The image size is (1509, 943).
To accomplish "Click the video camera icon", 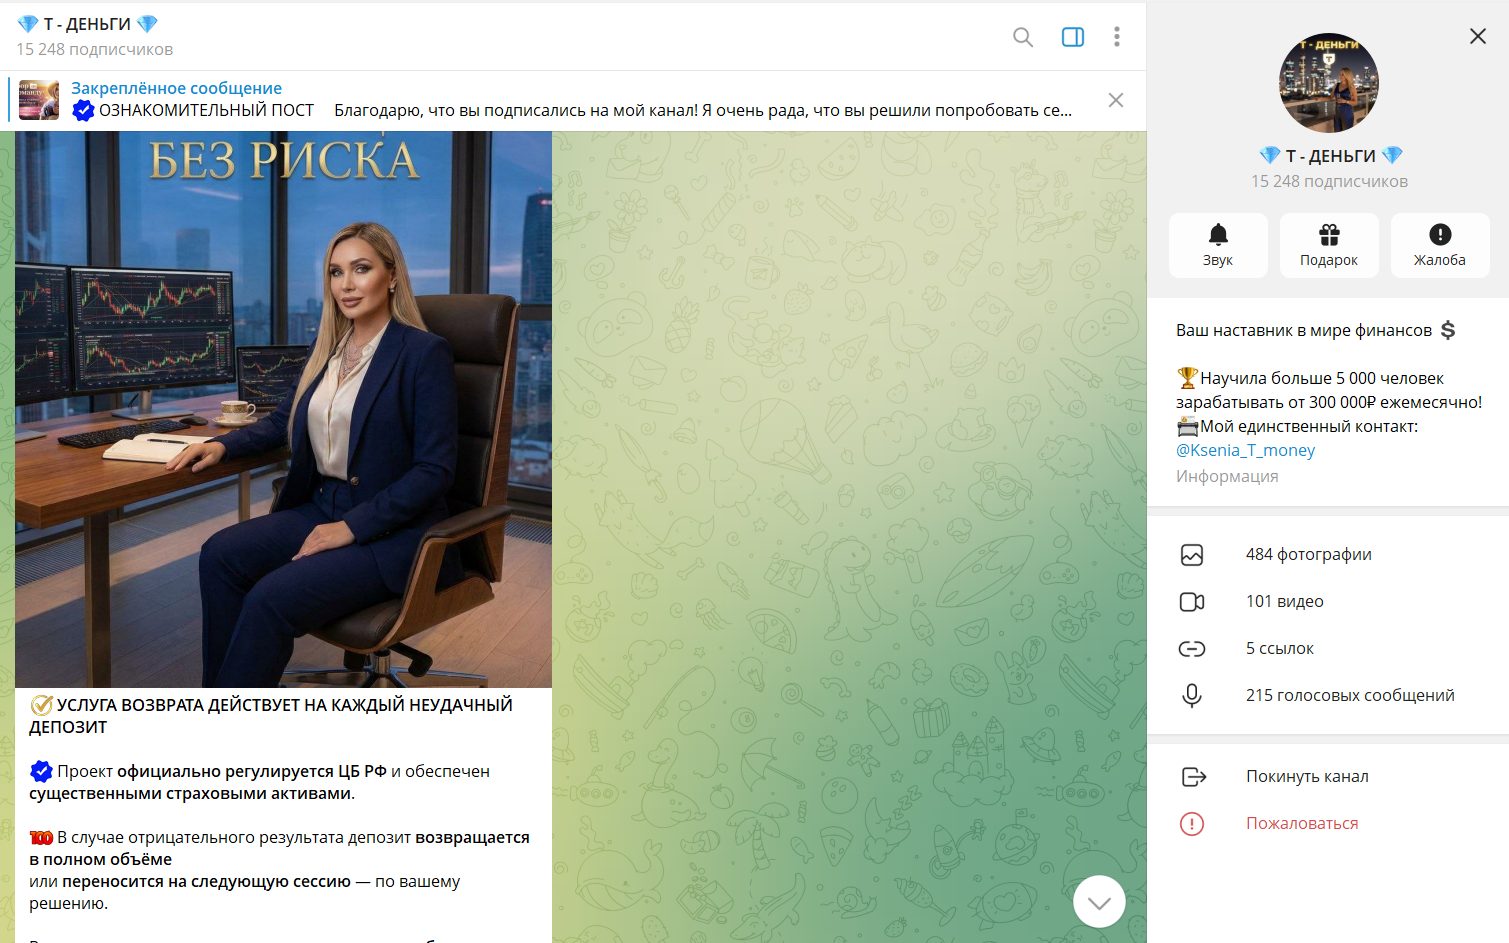I will 1192,602.
